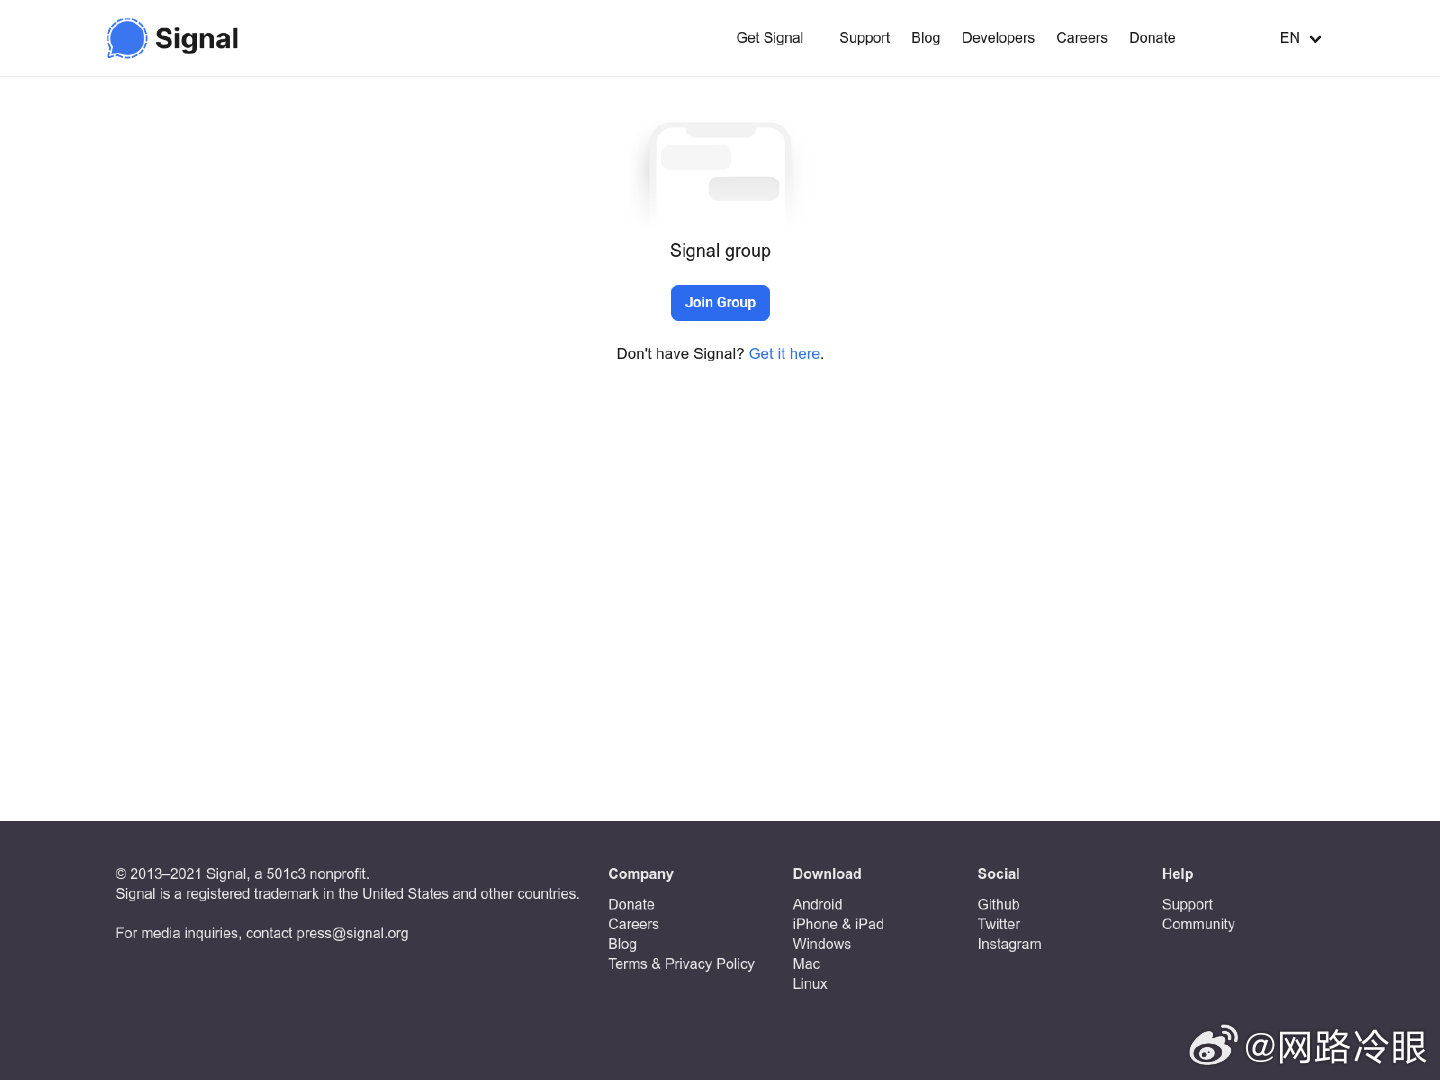The height and width of the screenshot is (1080, 1440).
Task: Open the Instagram social link
Action: [1009, 944]
